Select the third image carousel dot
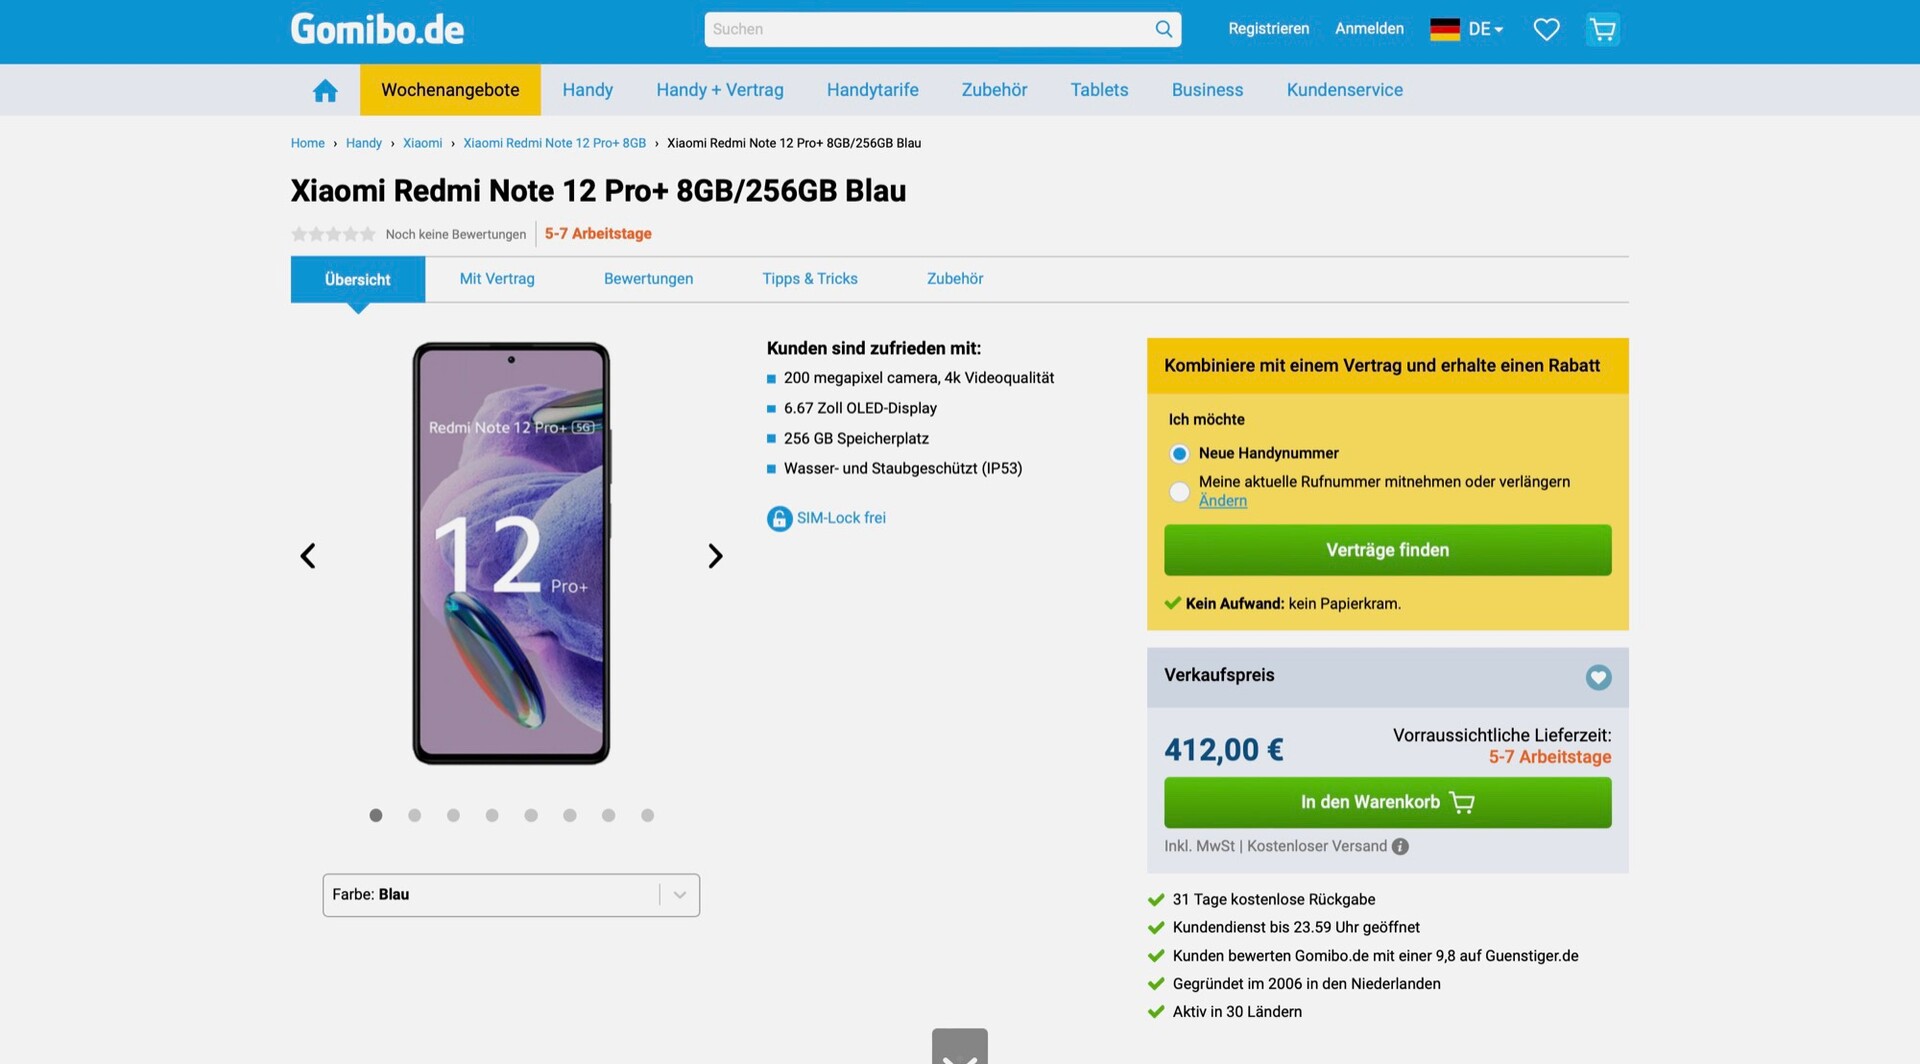Screen dimensions: 1920x1064 tap(453, 816)
